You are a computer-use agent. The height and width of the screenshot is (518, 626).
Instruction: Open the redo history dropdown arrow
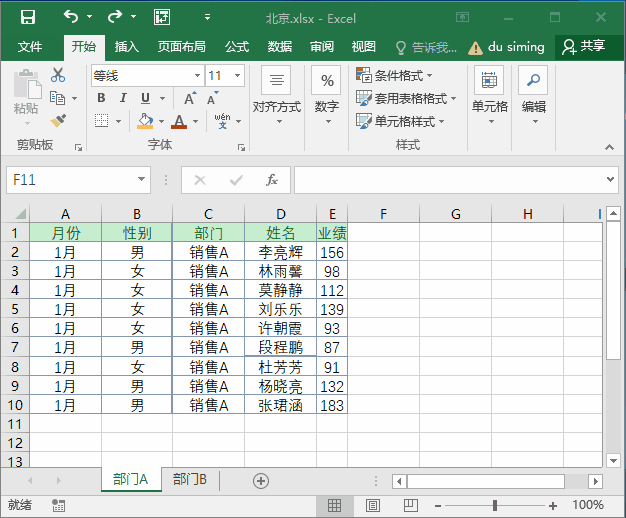pyautogui.click(x=133, y=17)
